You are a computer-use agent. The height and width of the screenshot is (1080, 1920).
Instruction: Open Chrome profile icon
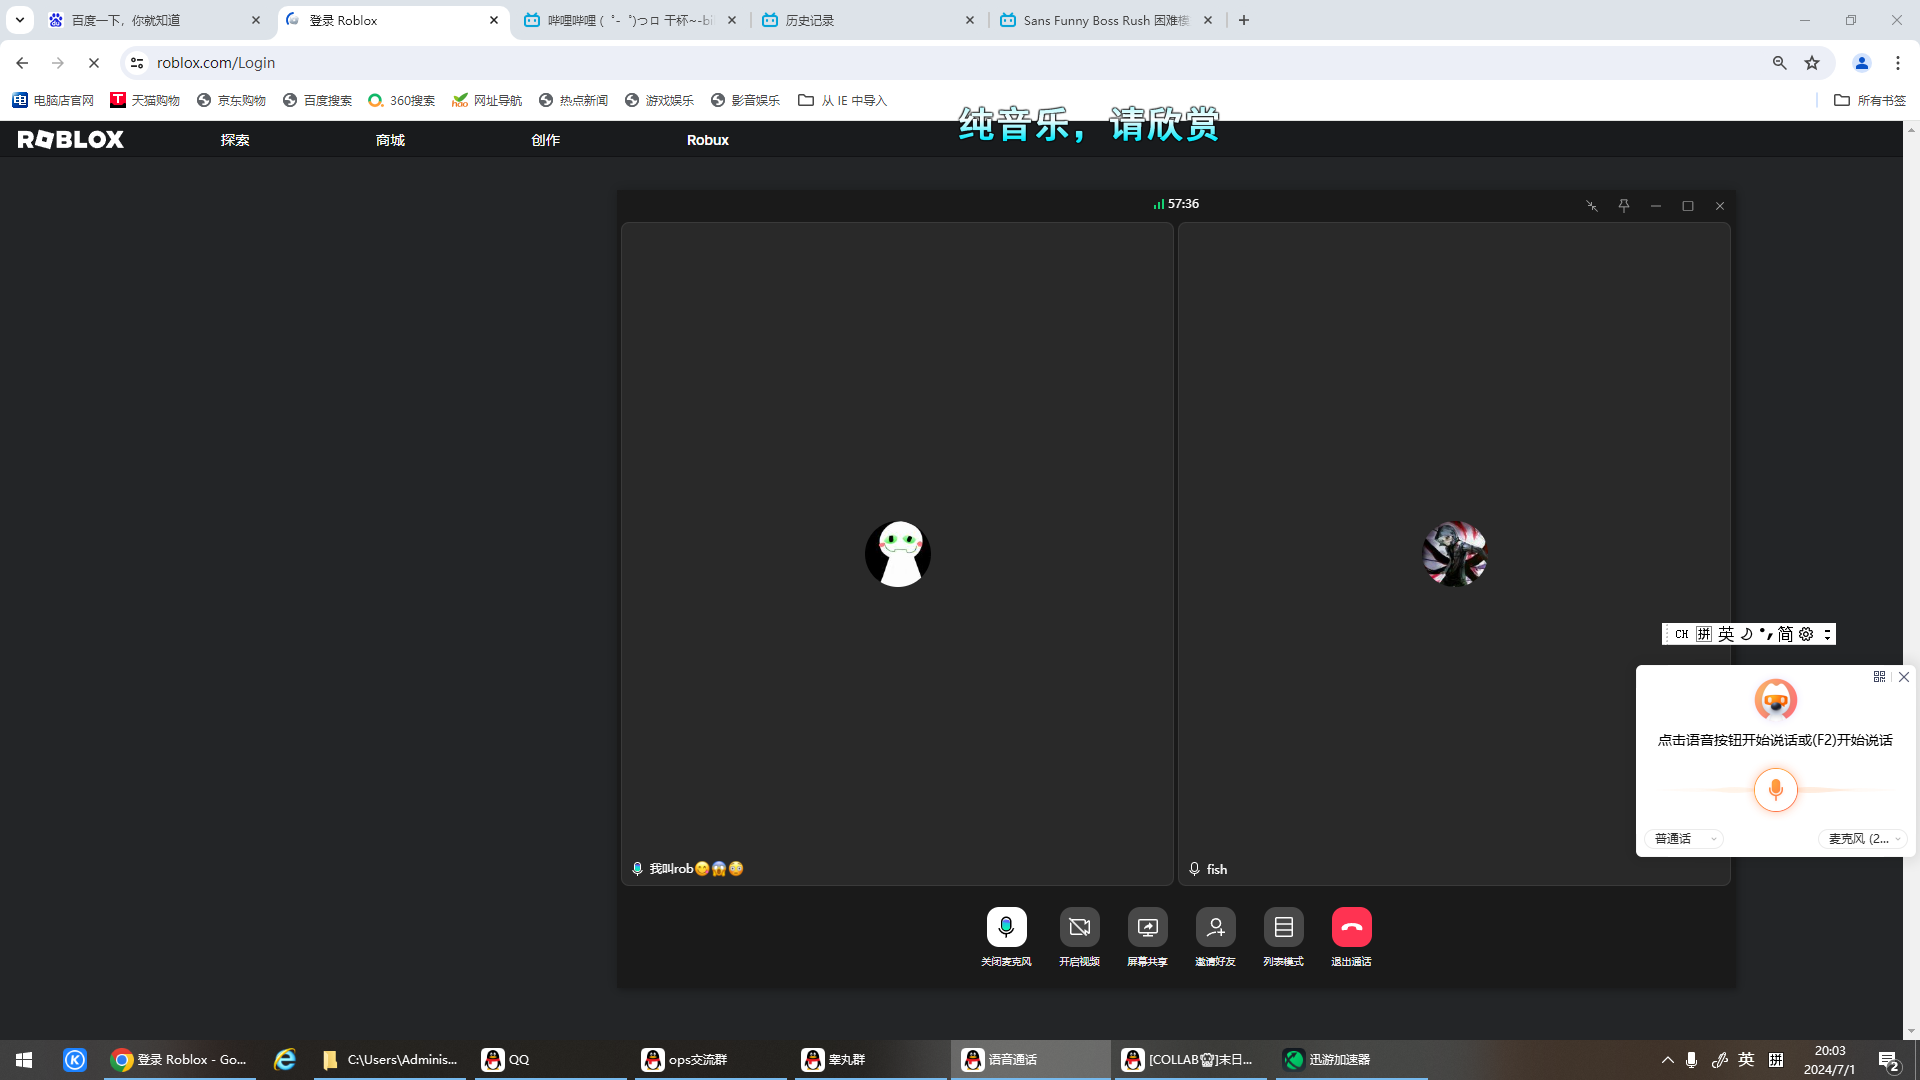1862,63
